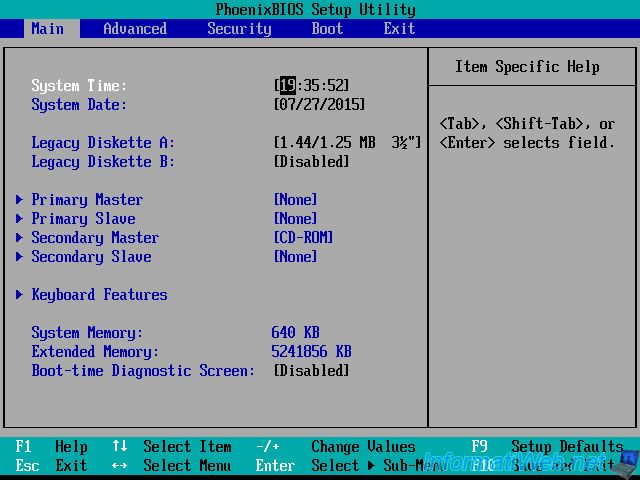The width and height of the screenshot is (640, 480).
Task: Select the System Date label
Action: coord(79,105)
